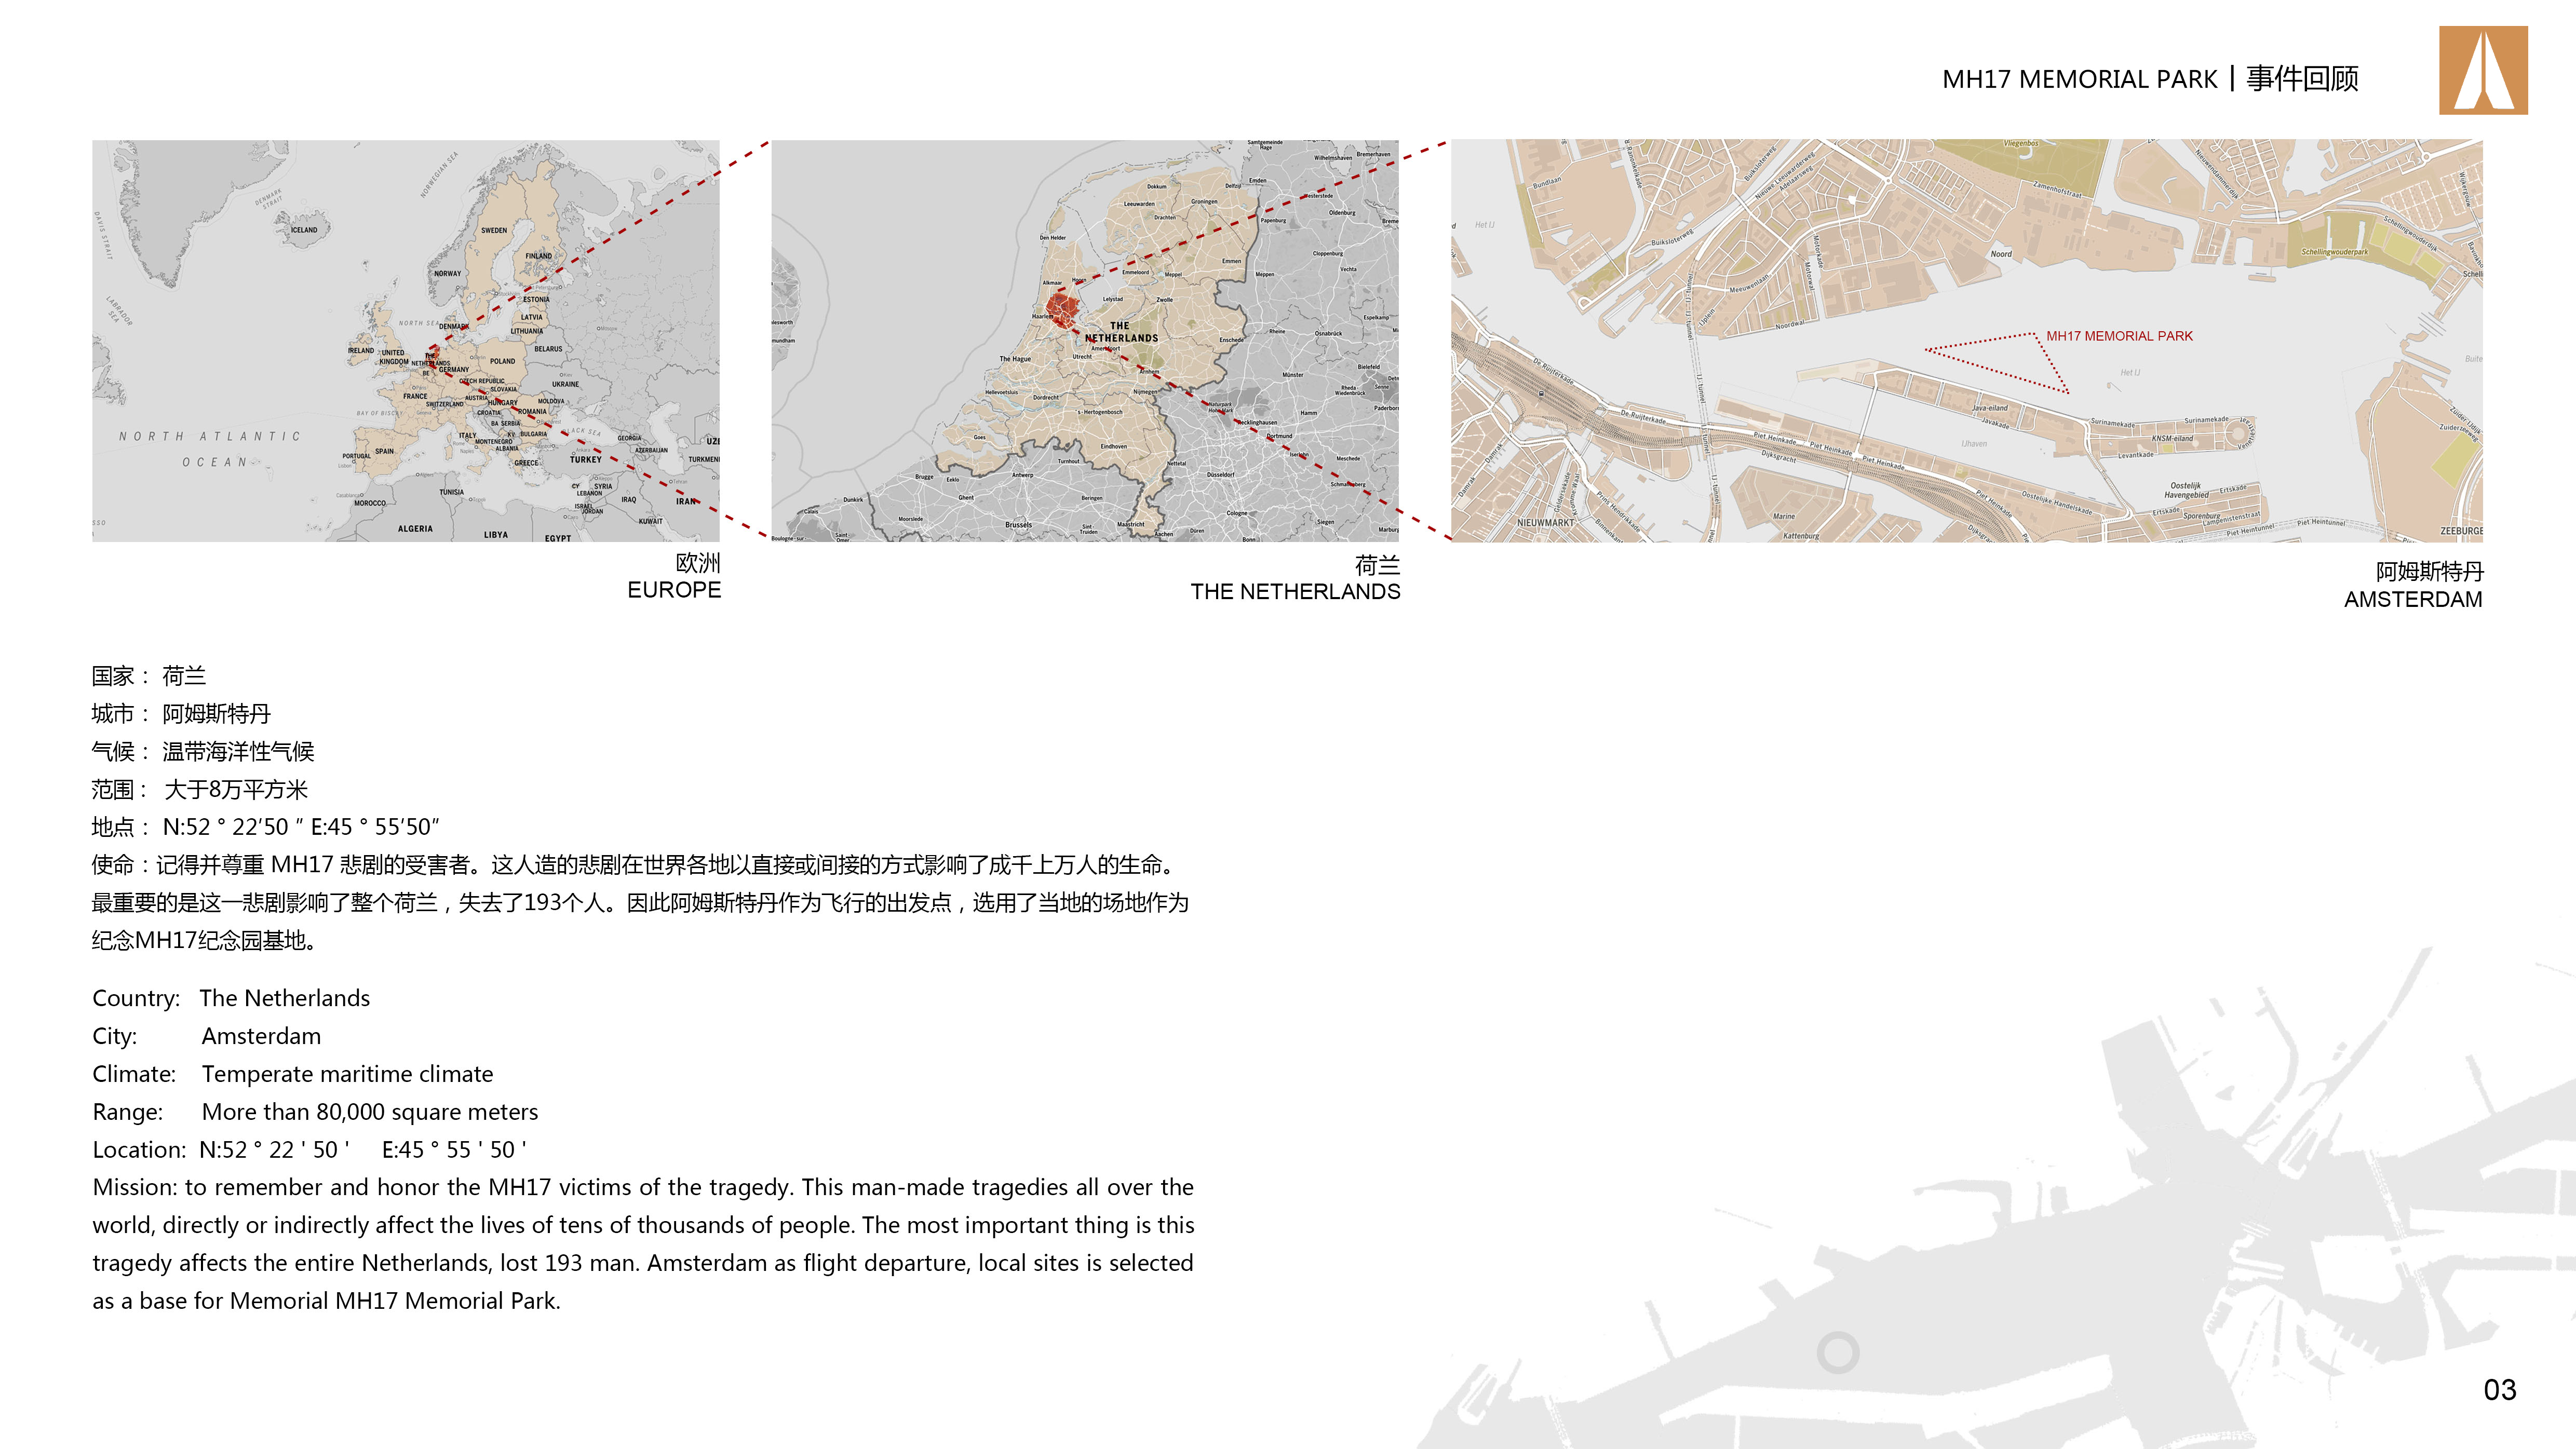Select the '事件回顾' header text

2302,79
